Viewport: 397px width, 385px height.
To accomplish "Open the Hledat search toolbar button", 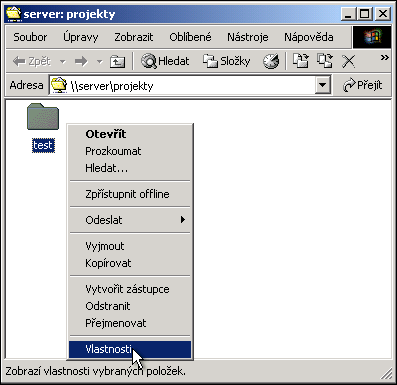I will tap(165, 61).
